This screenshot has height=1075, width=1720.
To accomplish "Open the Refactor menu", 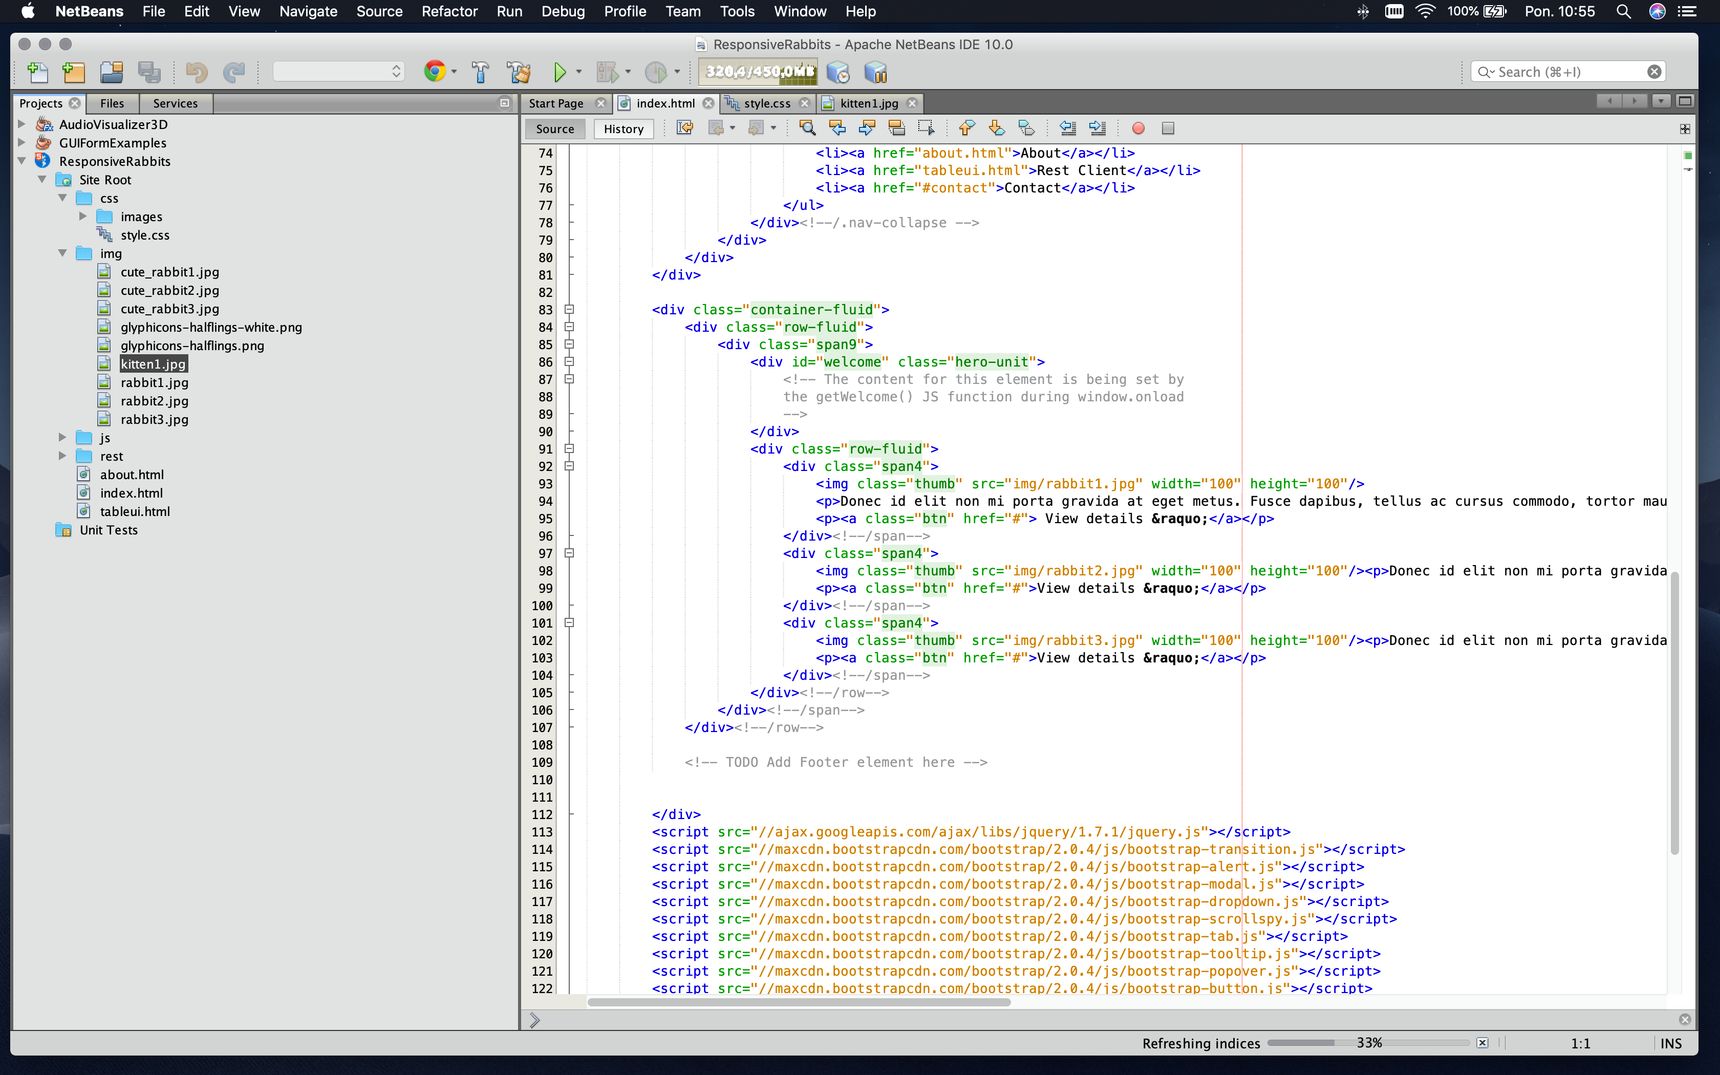I will pos(449,12).
